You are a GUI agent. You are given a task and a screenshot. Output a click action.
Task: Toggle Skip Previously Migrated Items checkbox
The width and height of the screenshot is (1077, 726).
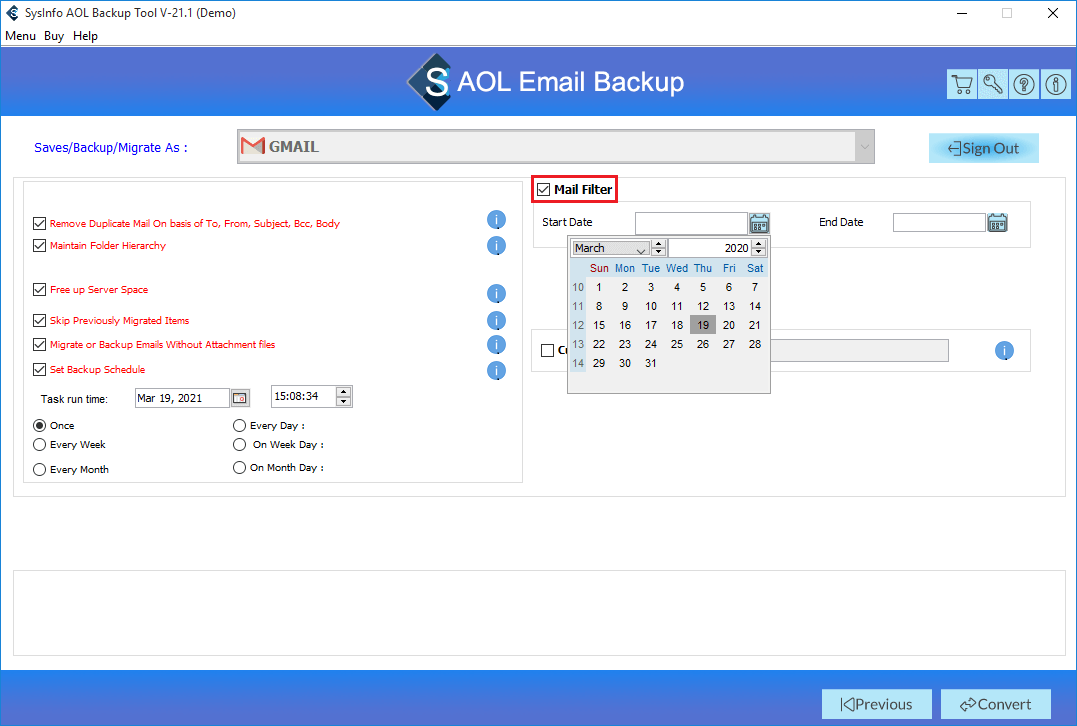coord(39,320)
